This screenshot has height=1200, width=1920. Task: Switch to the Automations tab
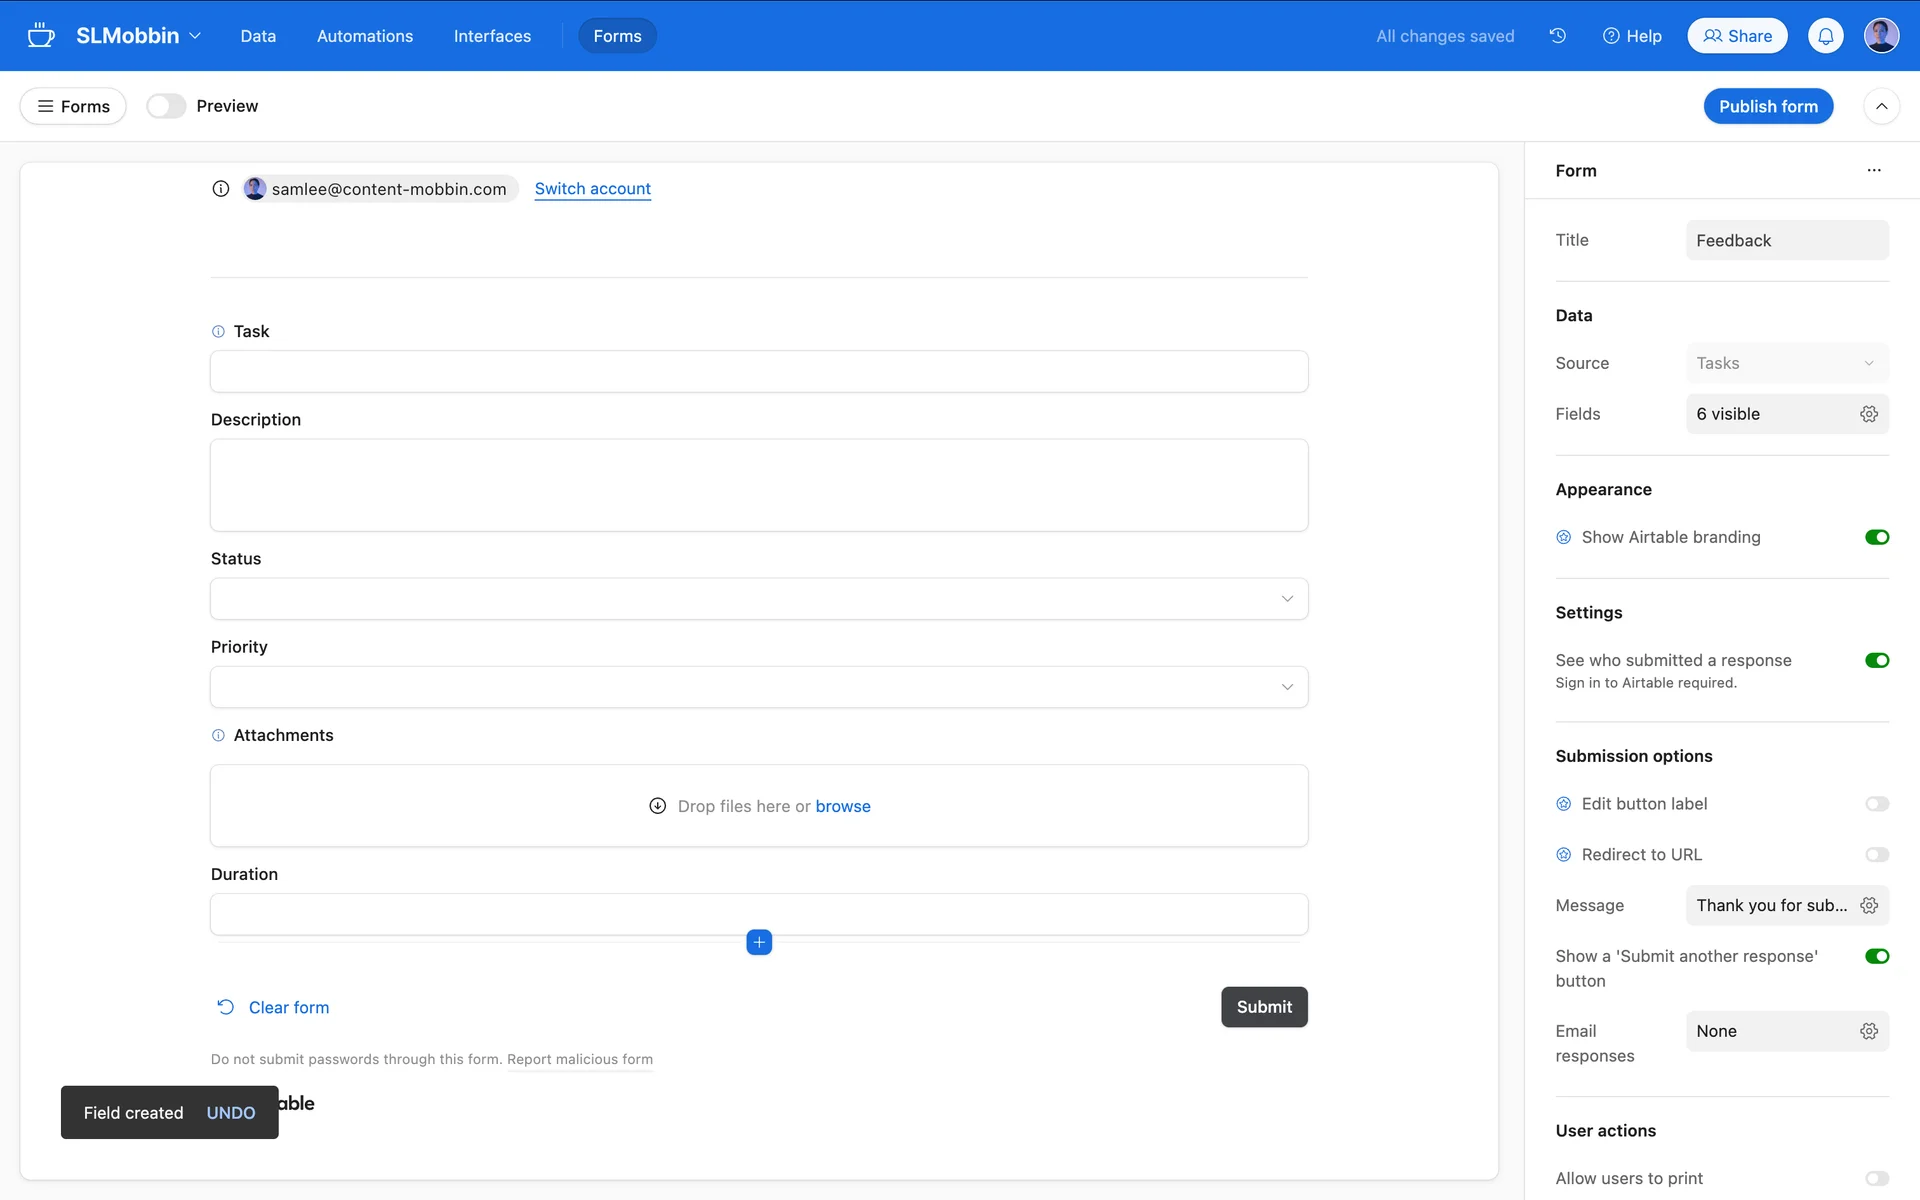pyautogui.click(x=364, y=36)
